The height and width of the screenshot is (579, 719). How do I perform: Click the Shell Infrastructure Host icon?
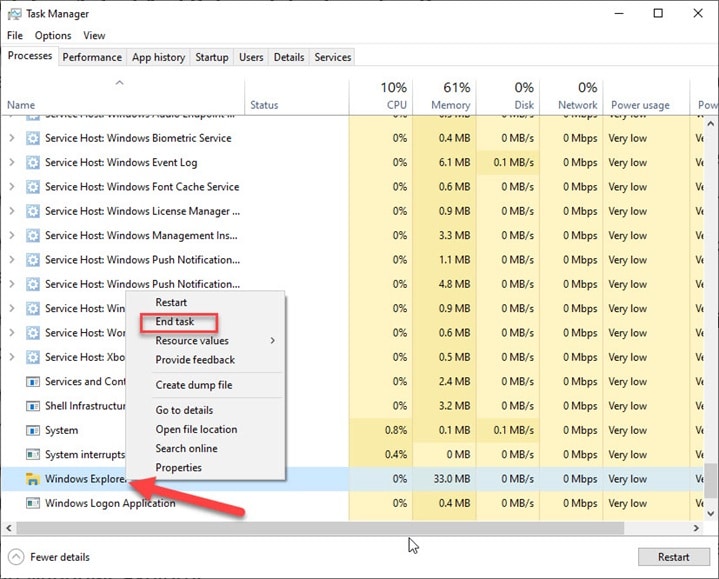[33, 406]
